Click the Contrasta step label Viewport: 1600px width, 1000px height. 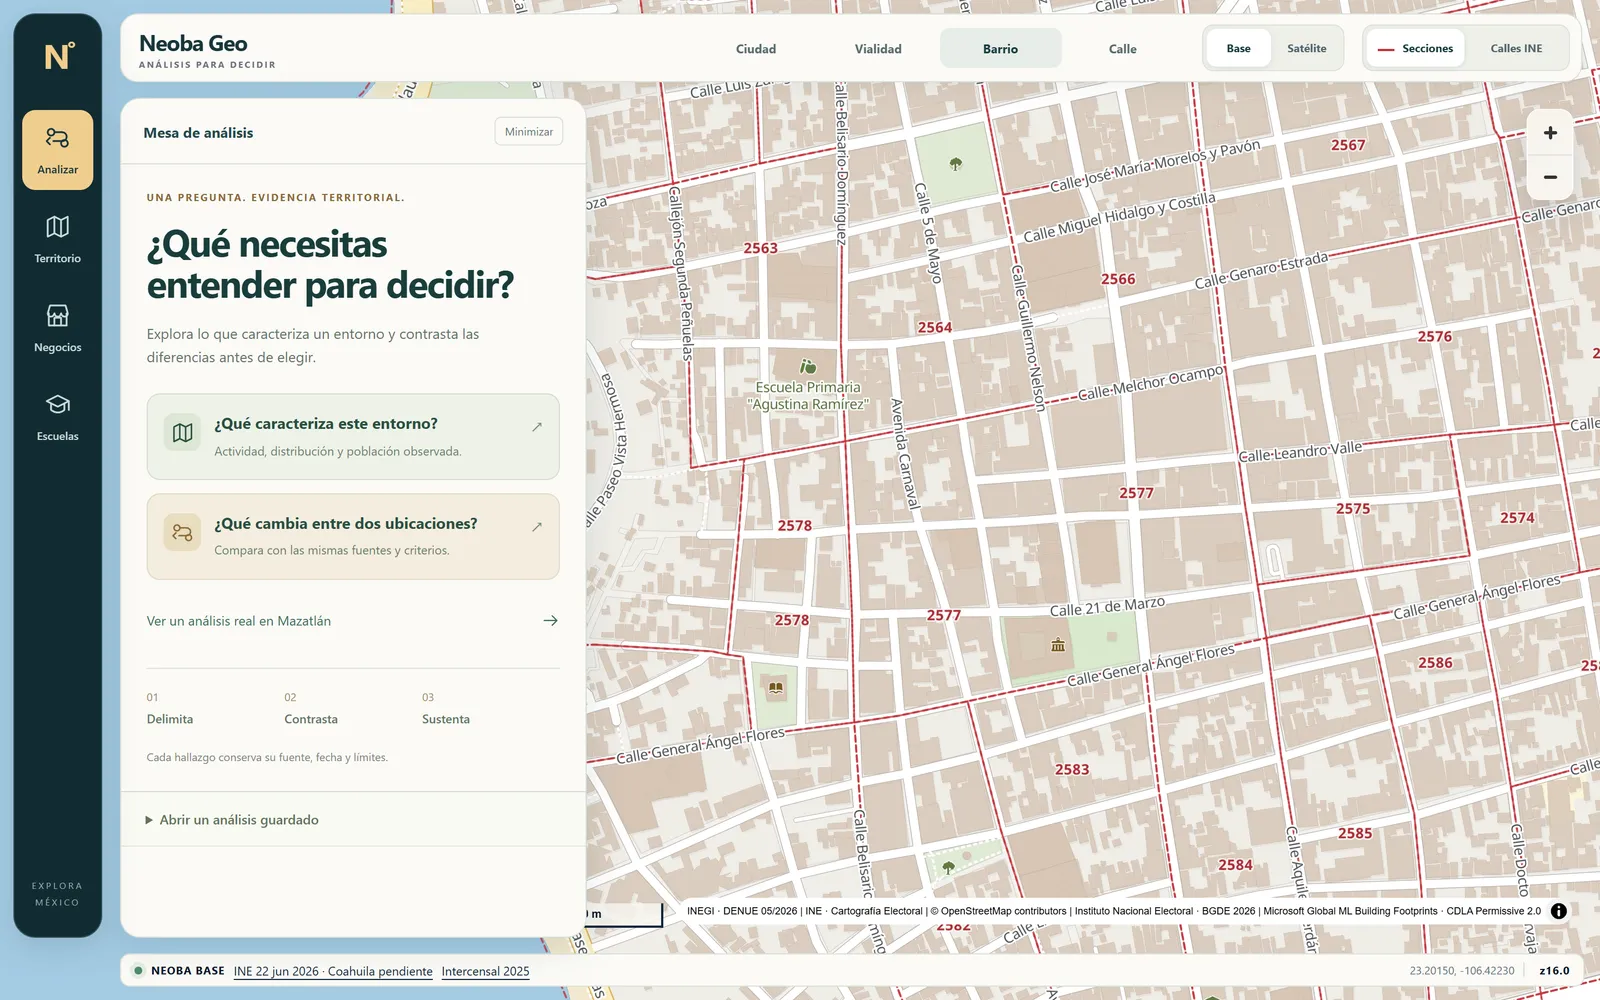point(311,719)
